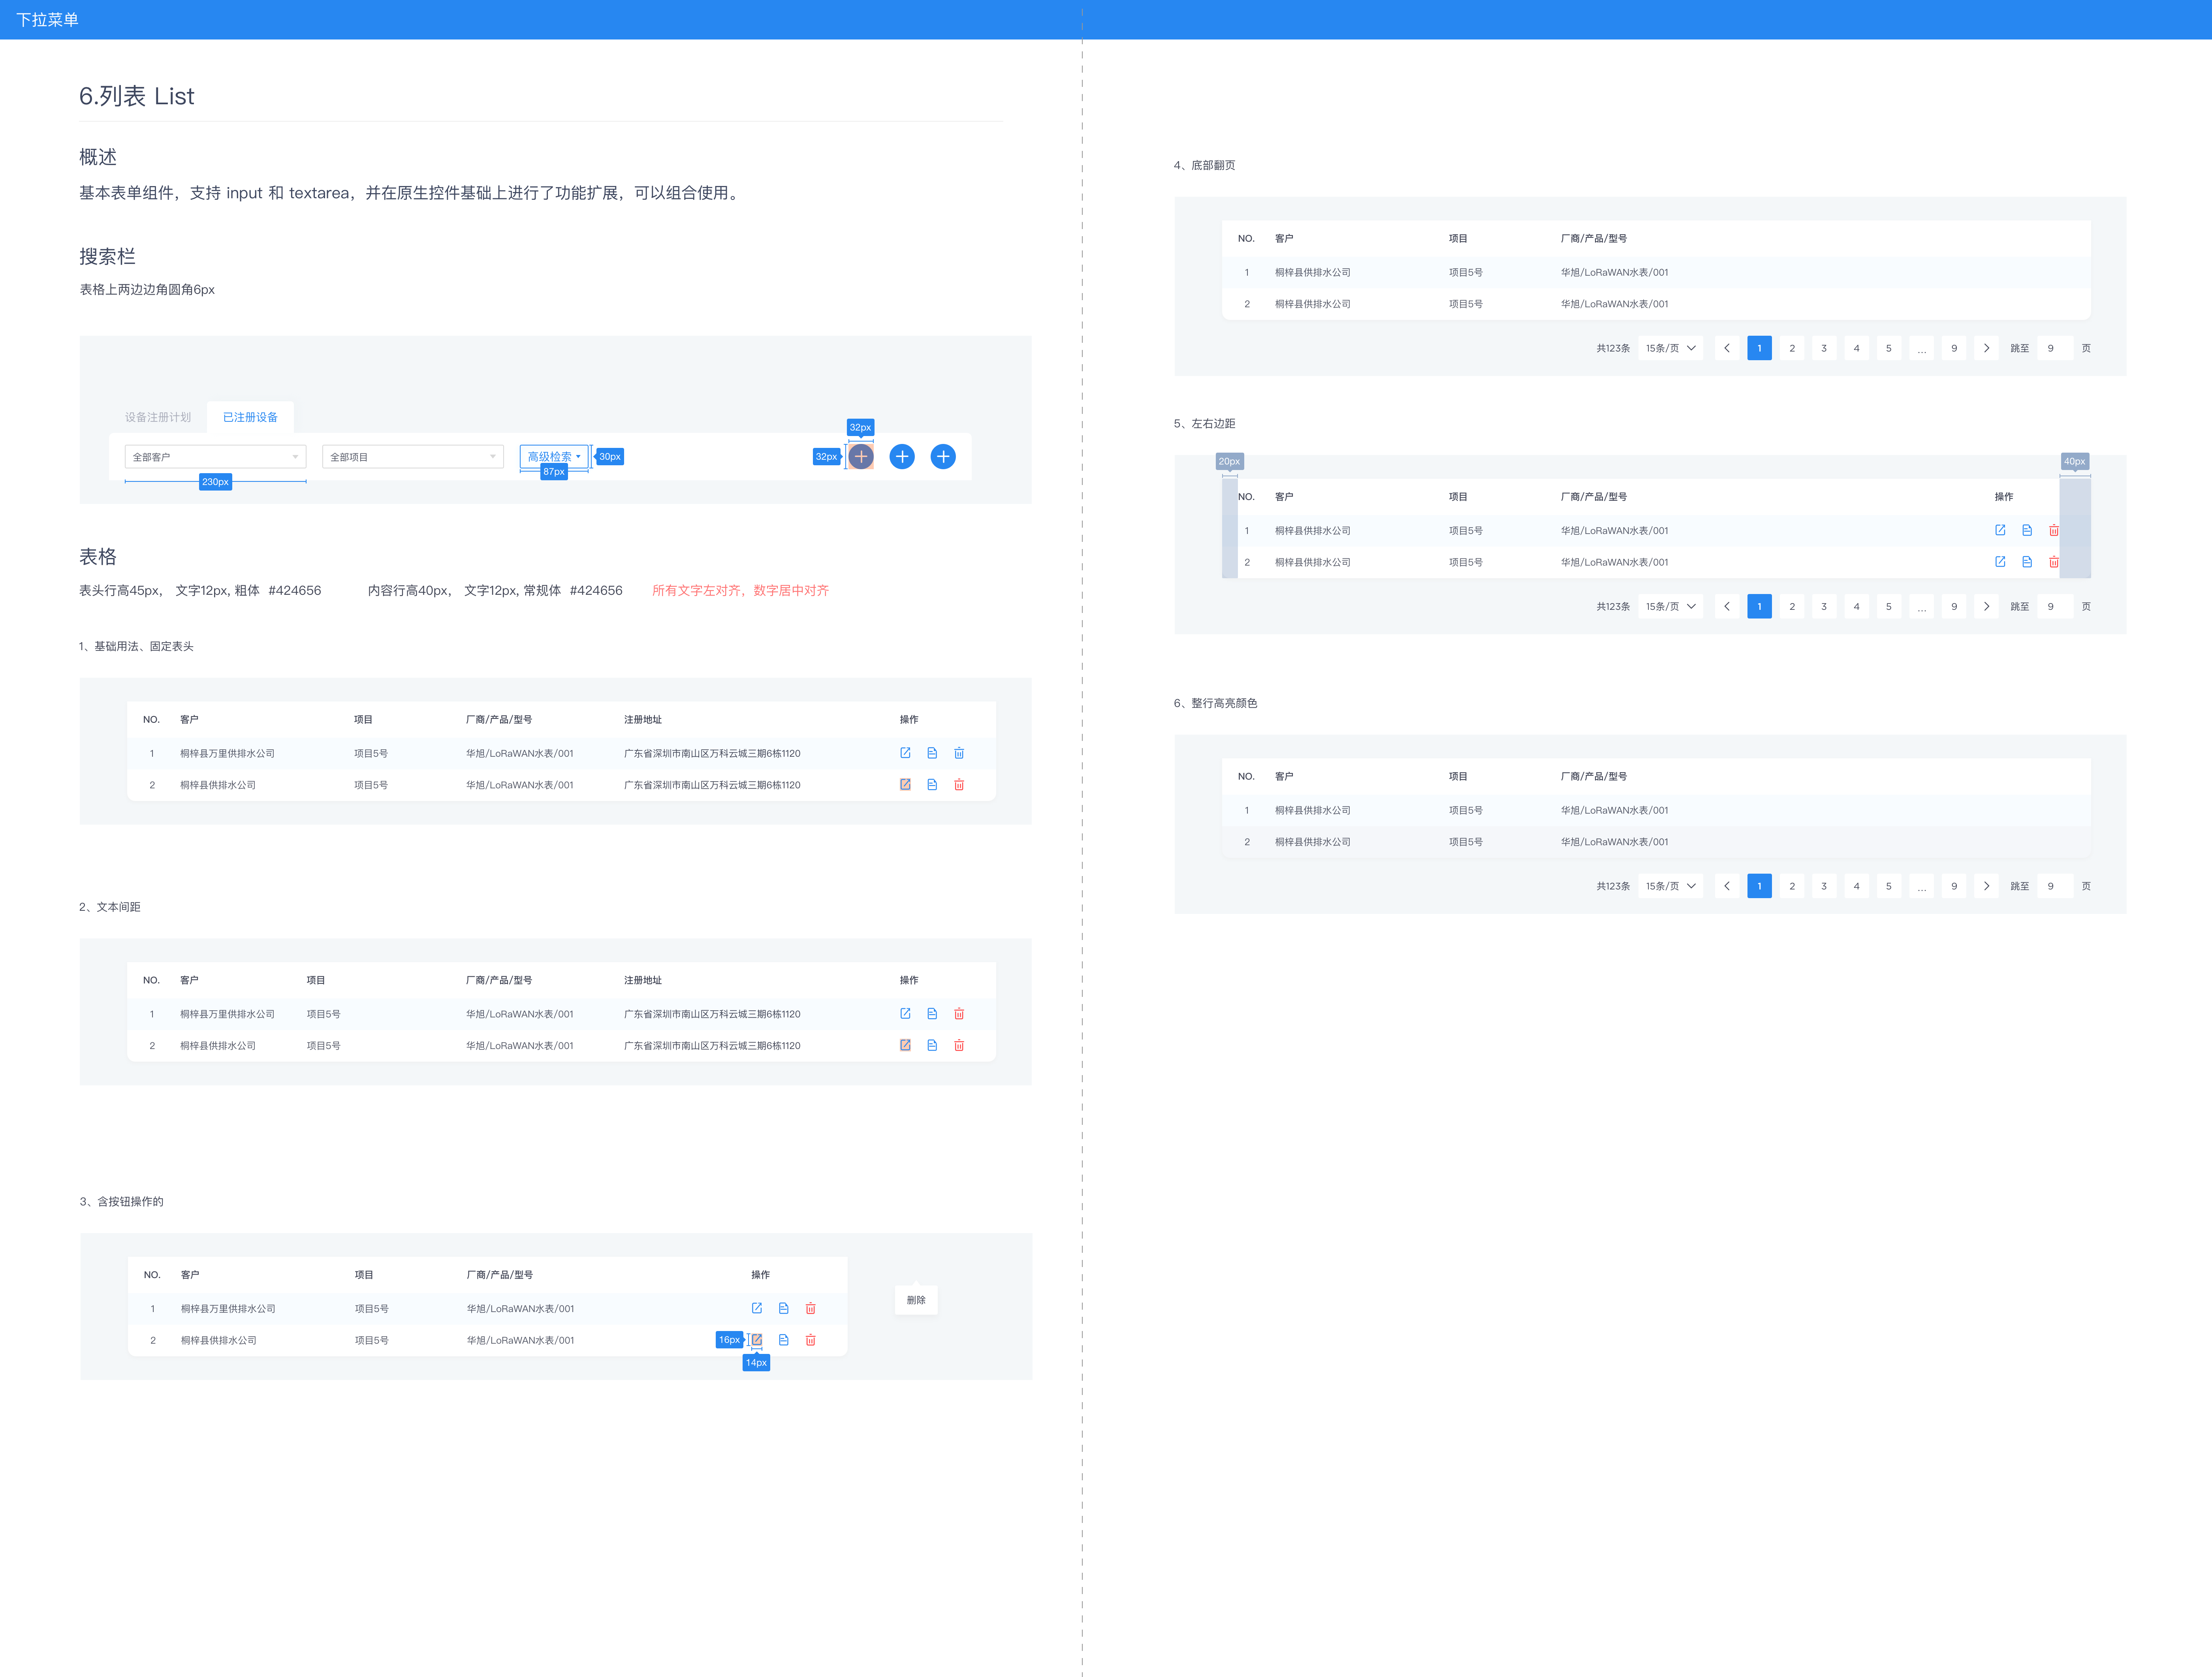Select page 5 in 底部翻页 pagination

(1889, 348)
